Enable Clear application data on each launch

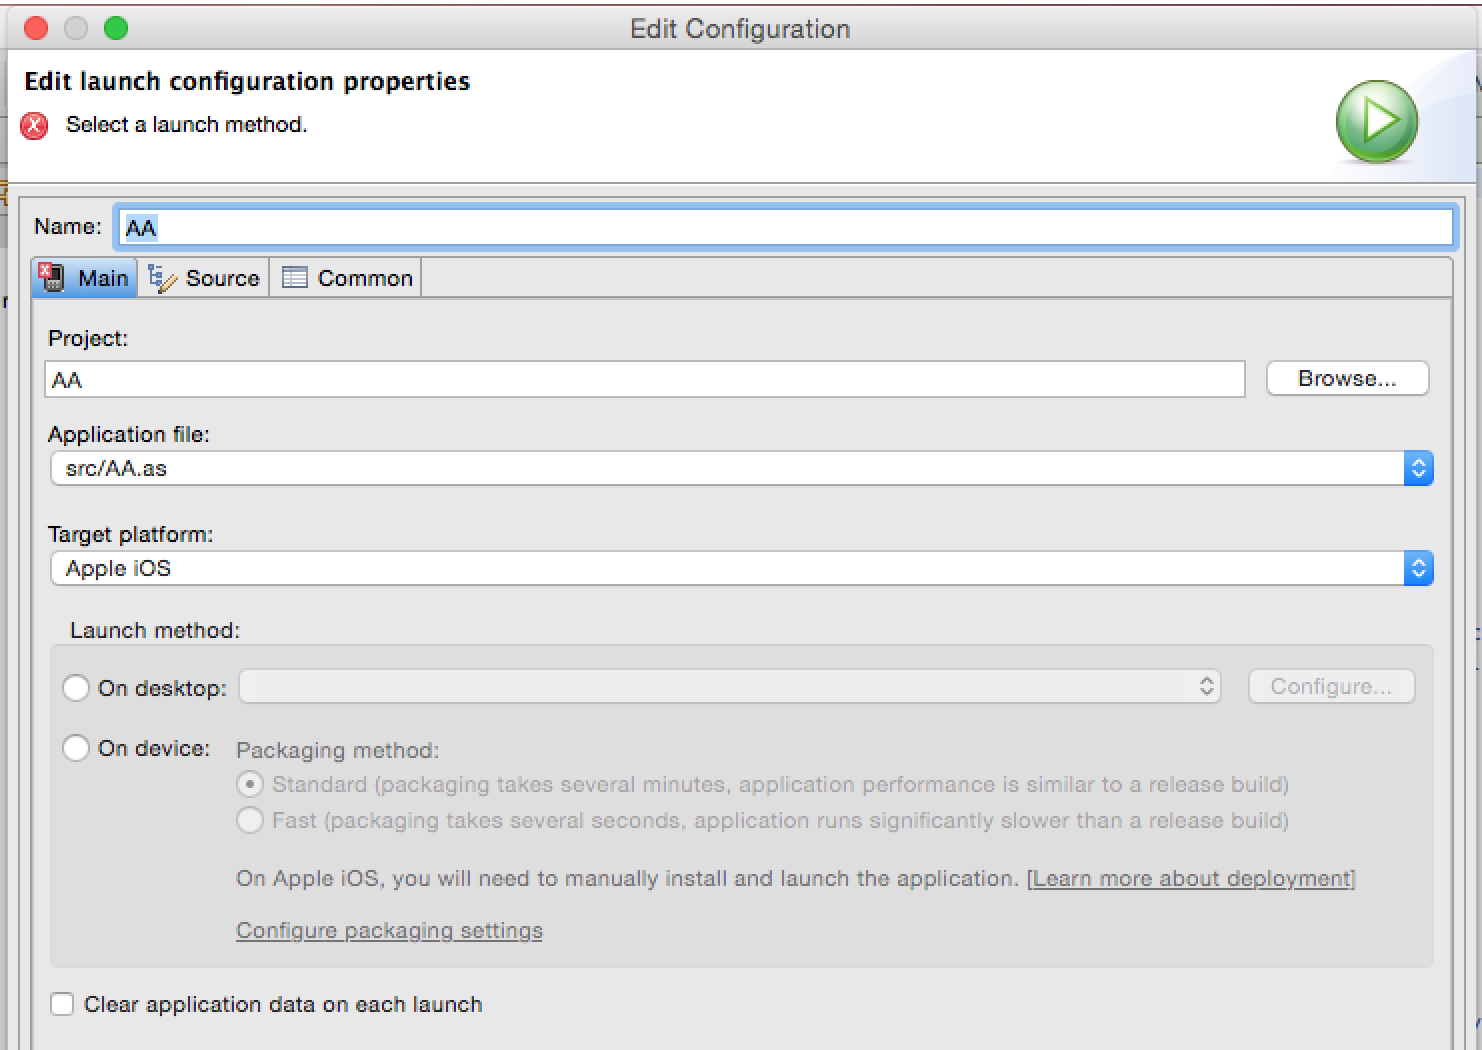62,1004
